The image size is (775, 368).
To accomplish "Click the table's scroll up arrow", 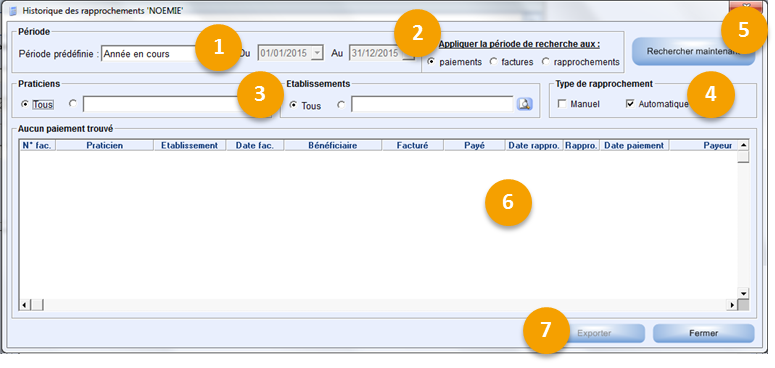I will coord(743,145).
